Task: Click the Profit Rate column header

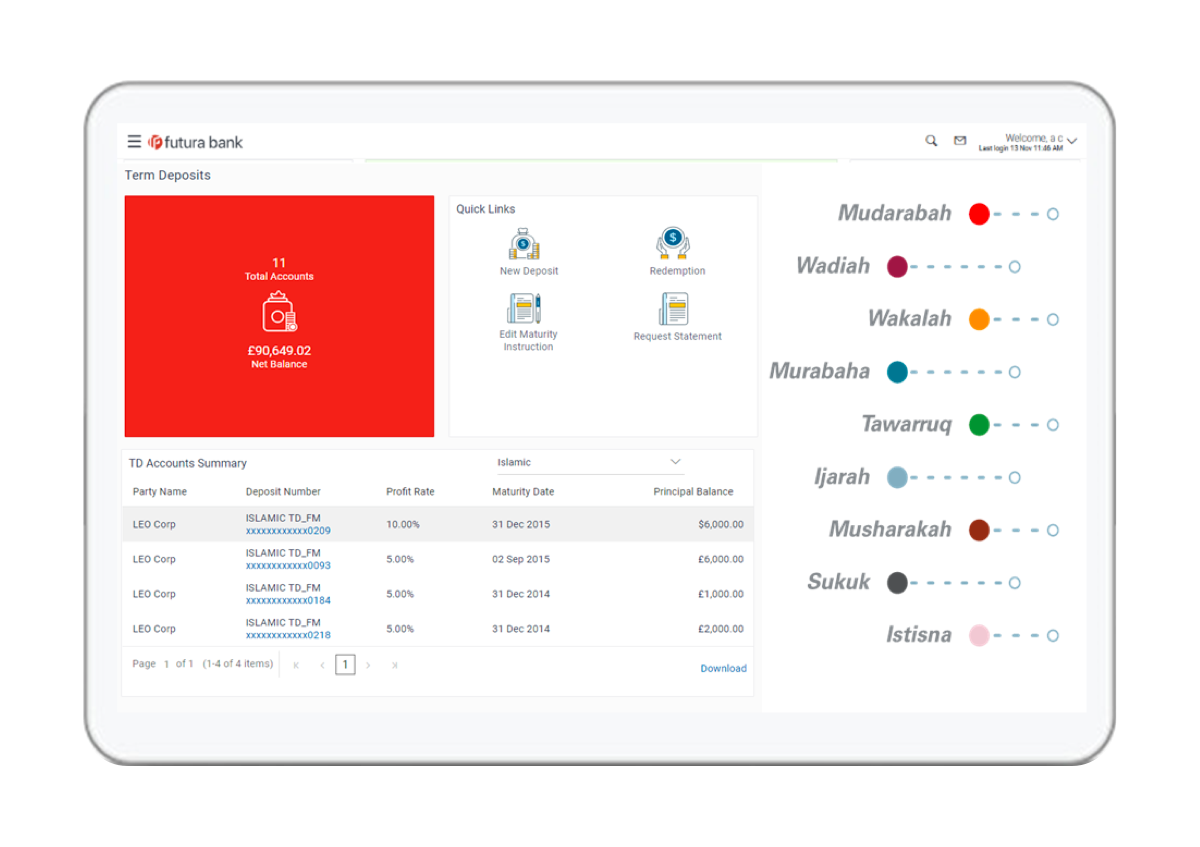Action: coord(410,492)
